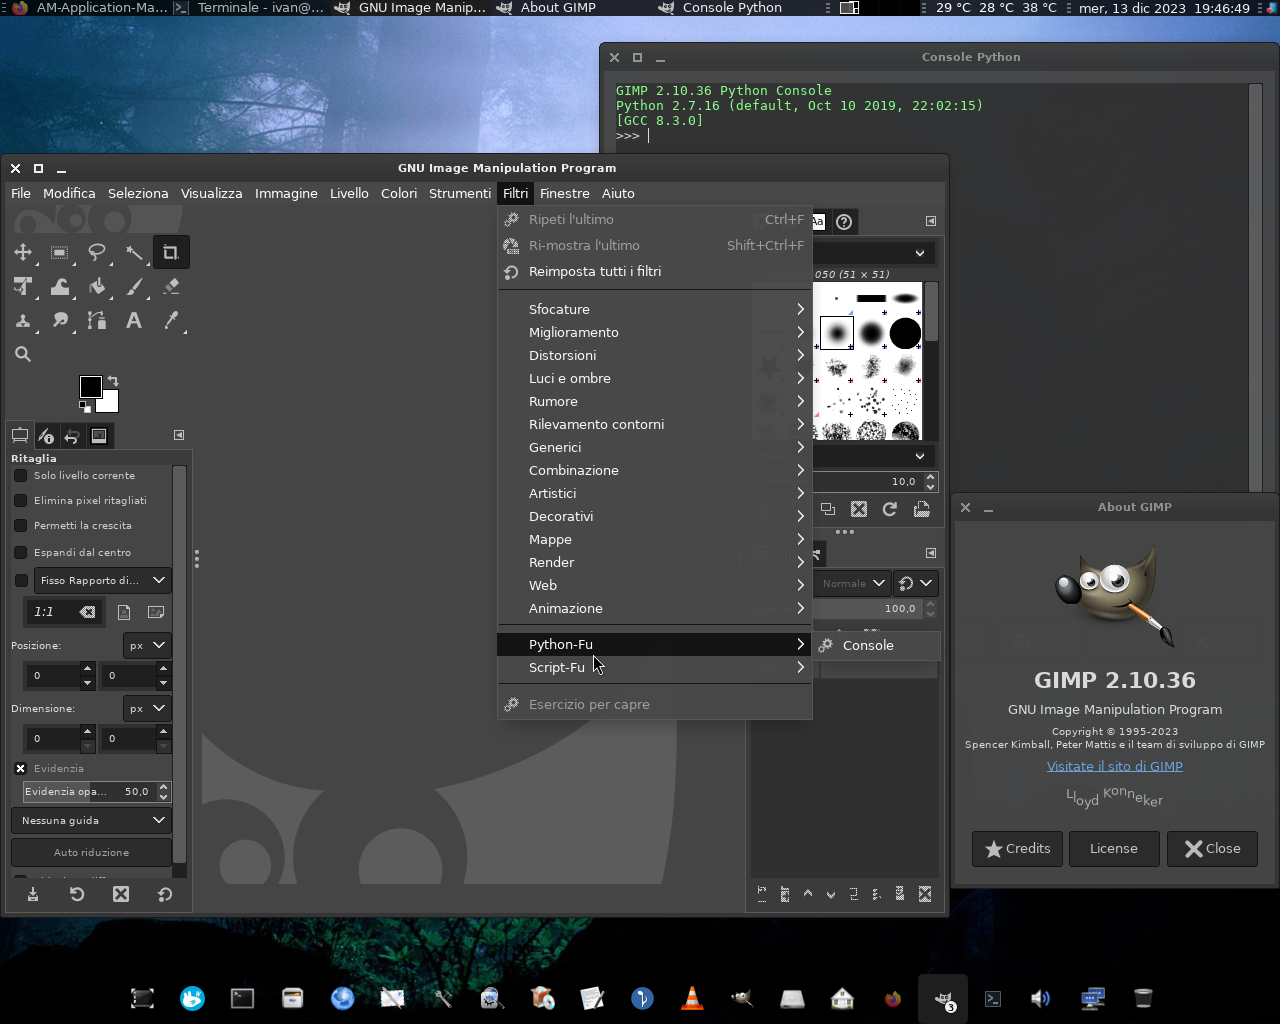The width and height of the screenshot is (1280, 1024).
Task: Disable the Evidenzia checkbox
Action: coord(20,768)
